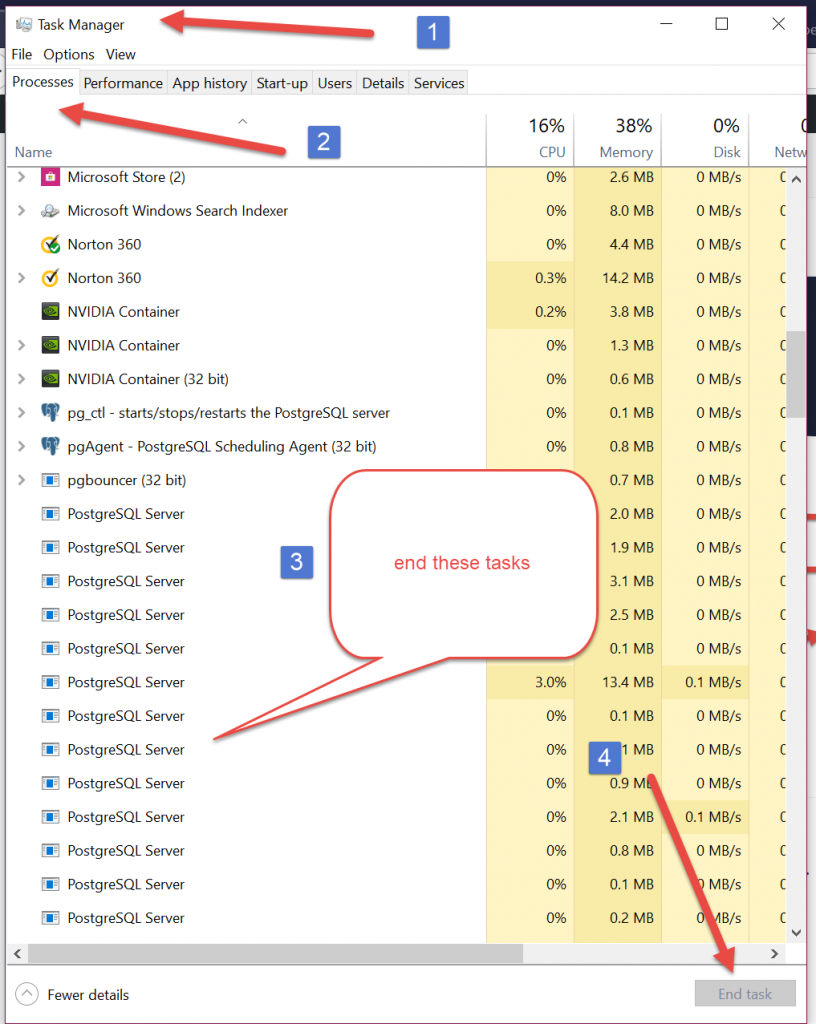Image resolution: width=816 pixels, height=1024 pixels.
Task: Select the pgAgent Scheduling Agent icon
Action: tap(50, 446)
